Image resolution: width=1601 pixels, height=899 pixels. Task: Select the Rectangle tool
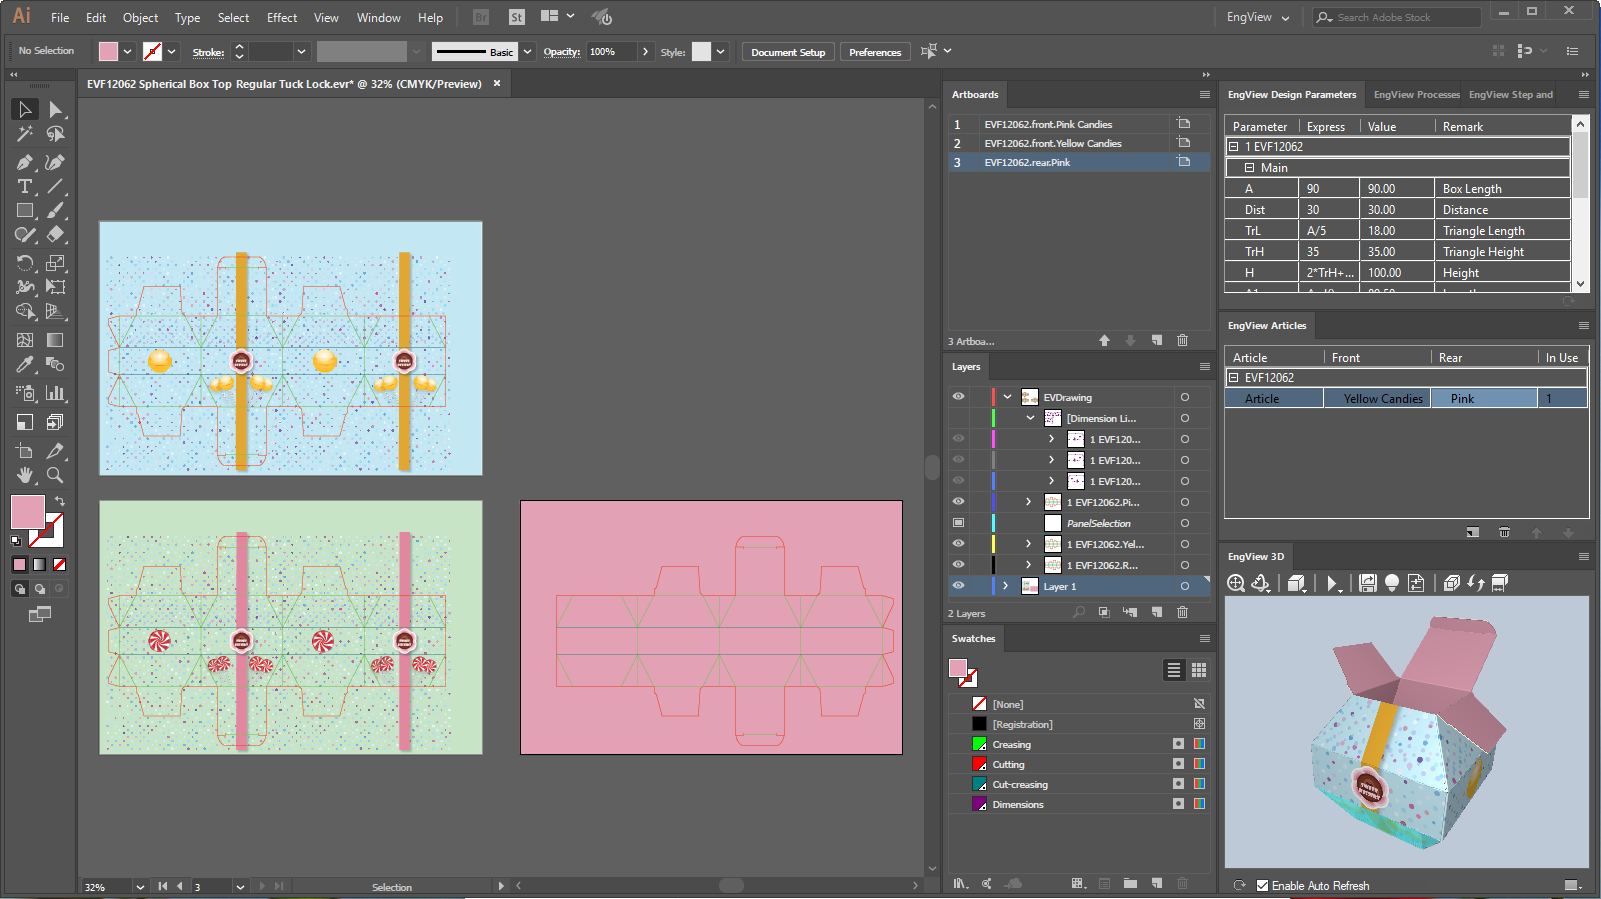tap(24, 211)
